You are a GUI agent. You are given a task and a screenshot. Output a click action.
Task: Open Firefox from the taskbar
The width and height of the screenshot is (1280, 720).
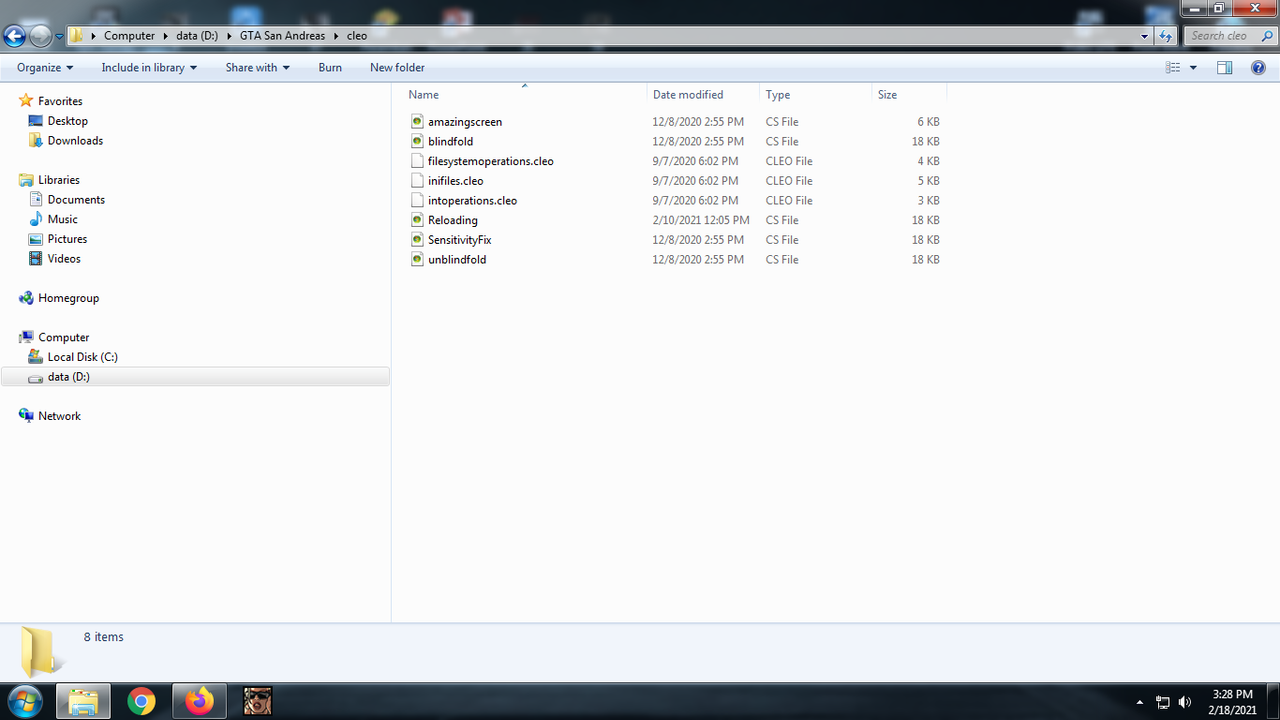point(199,702)
